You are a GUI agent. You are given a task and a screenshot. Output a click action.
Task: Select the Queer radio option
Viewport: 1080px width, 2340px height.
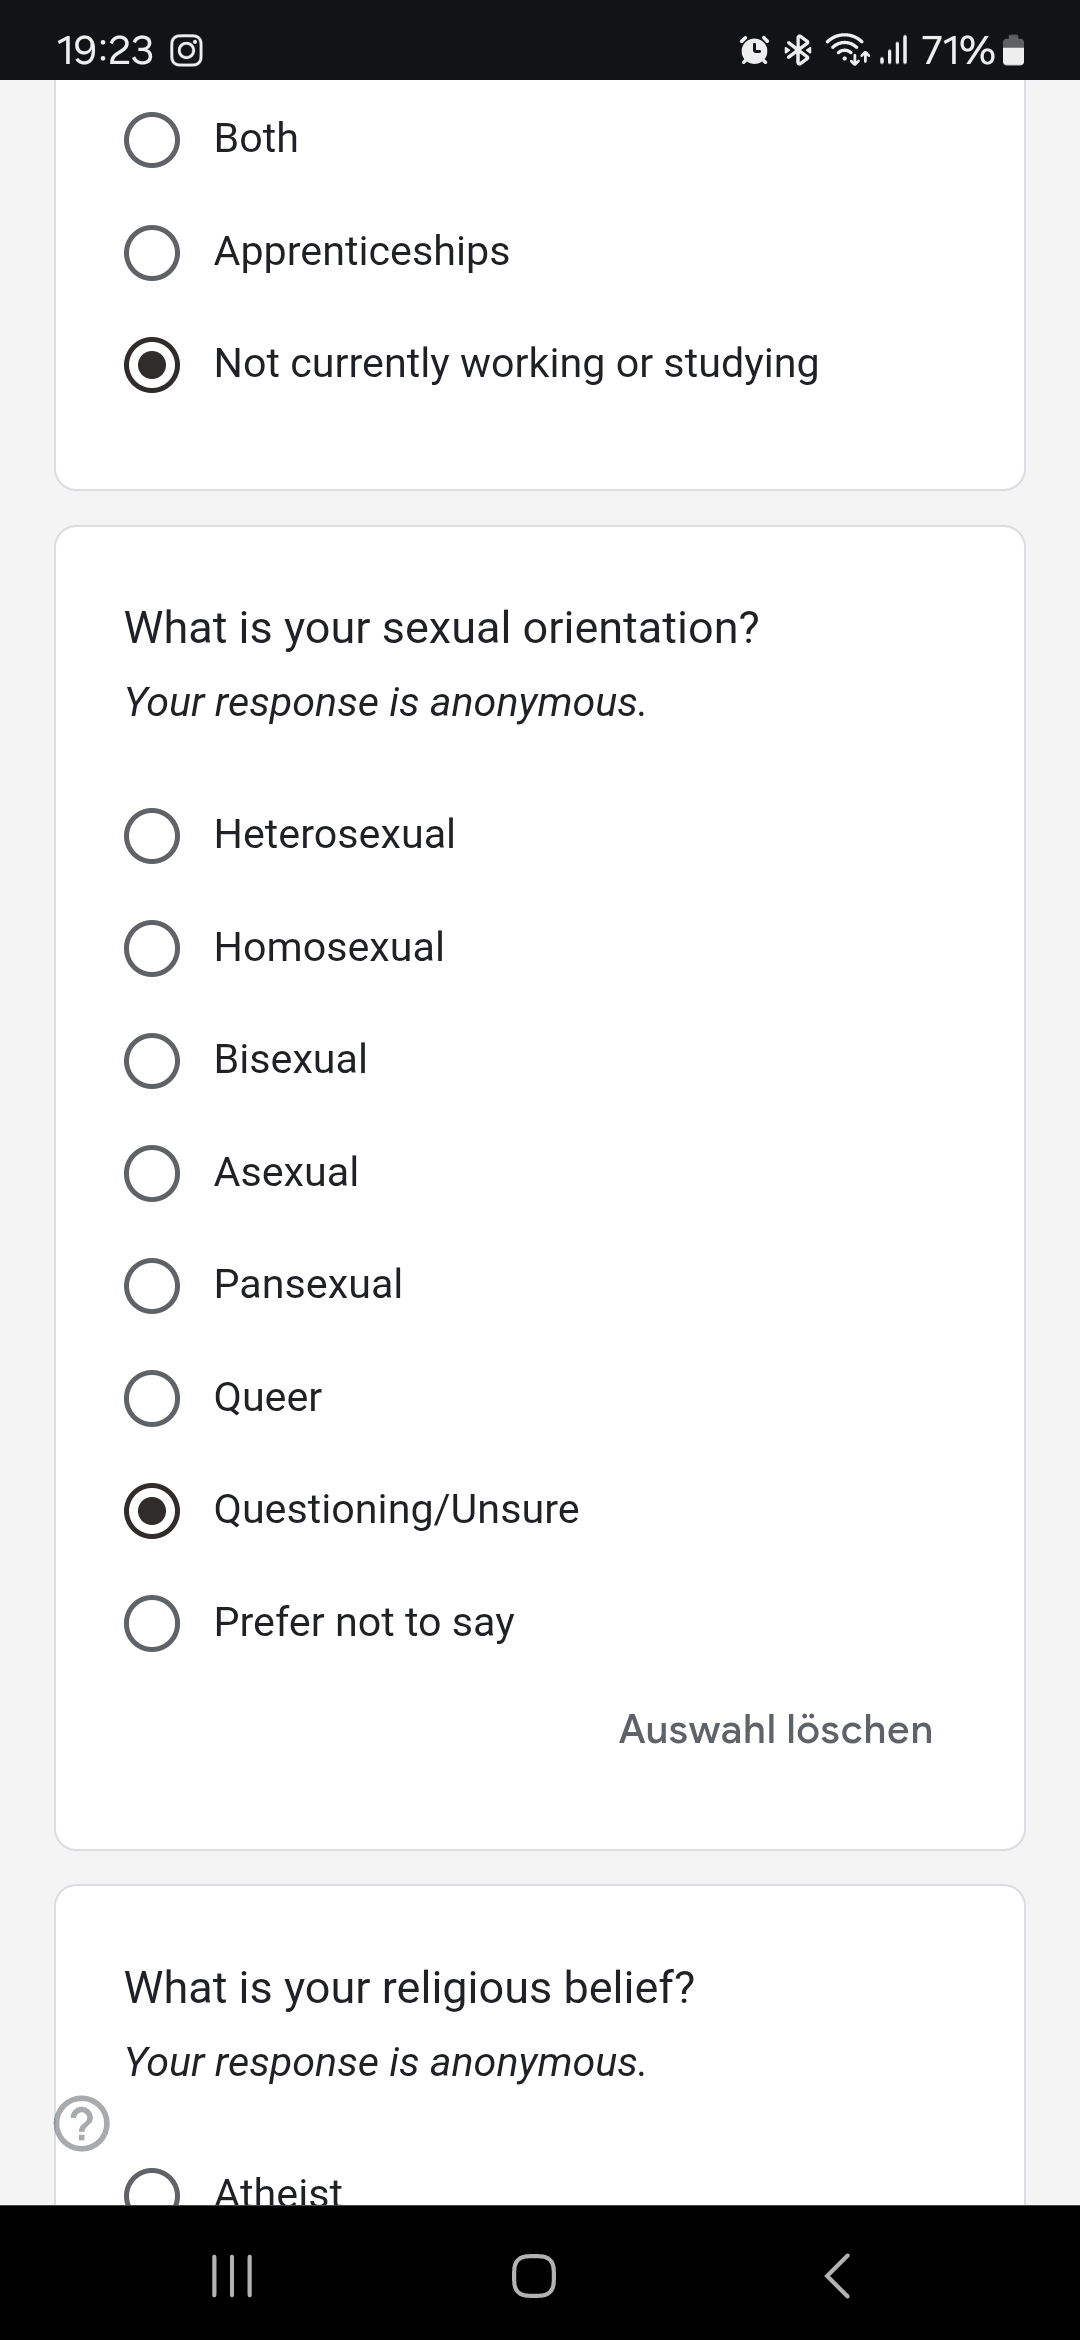tap(152, 1398)
